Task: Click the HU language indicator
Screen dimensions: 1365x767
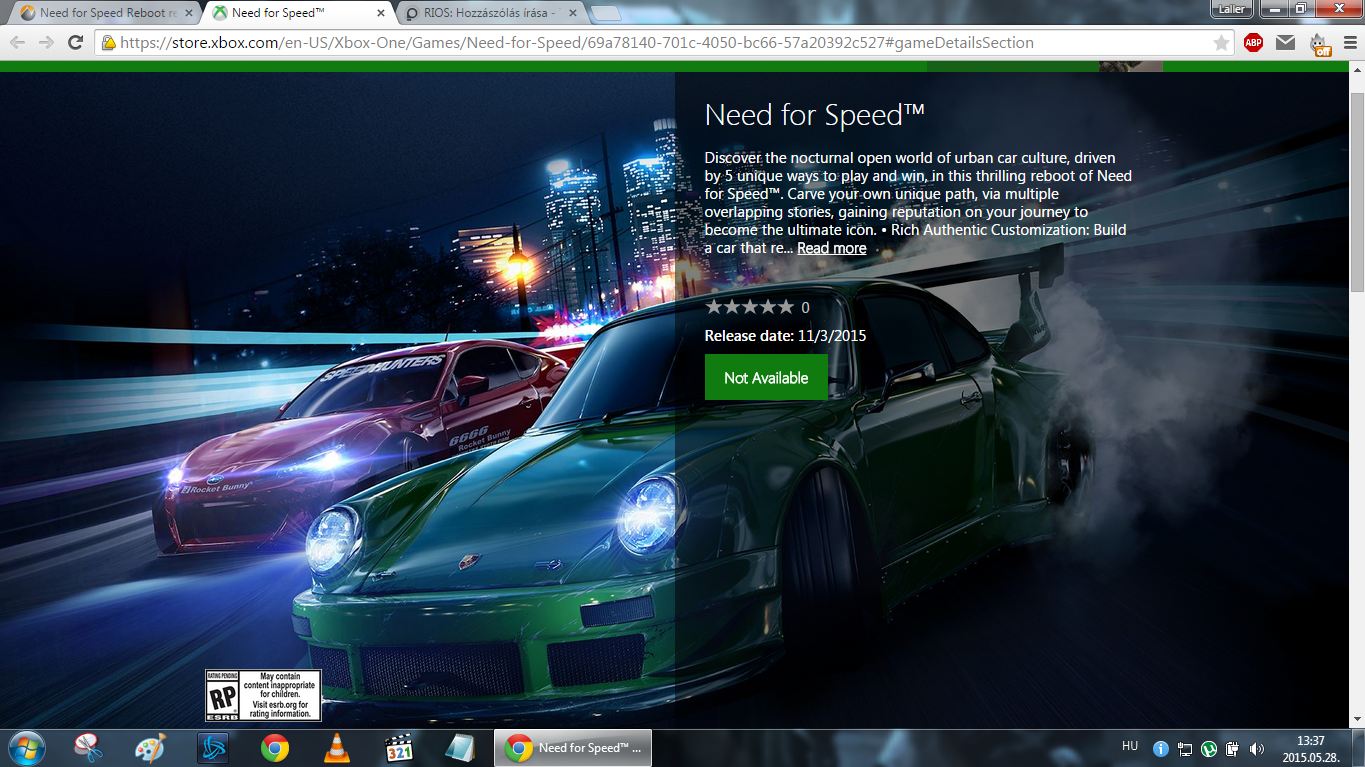Action: pos(1130,746)
